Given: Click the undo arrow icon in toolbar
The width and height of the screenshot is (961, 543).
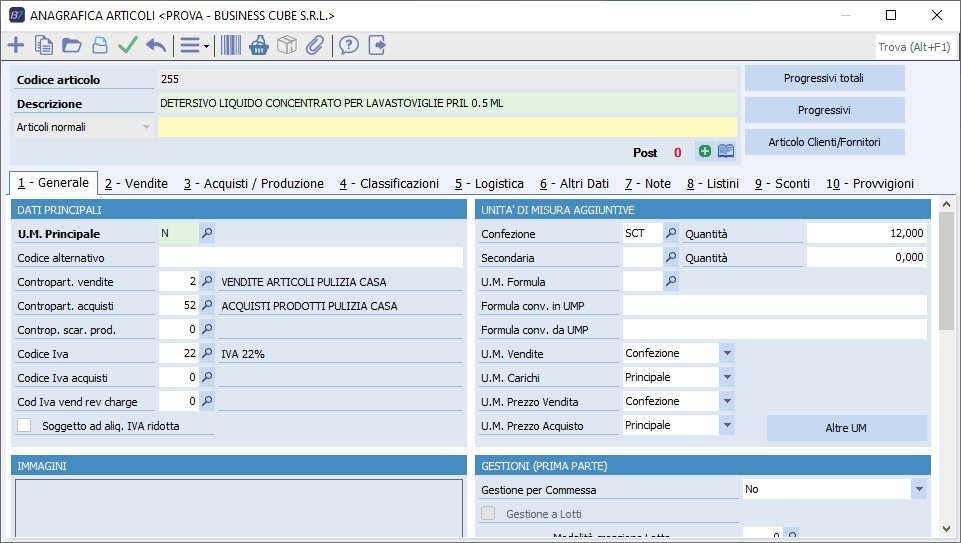Looking at the screenshot, I should coord(156,45).
